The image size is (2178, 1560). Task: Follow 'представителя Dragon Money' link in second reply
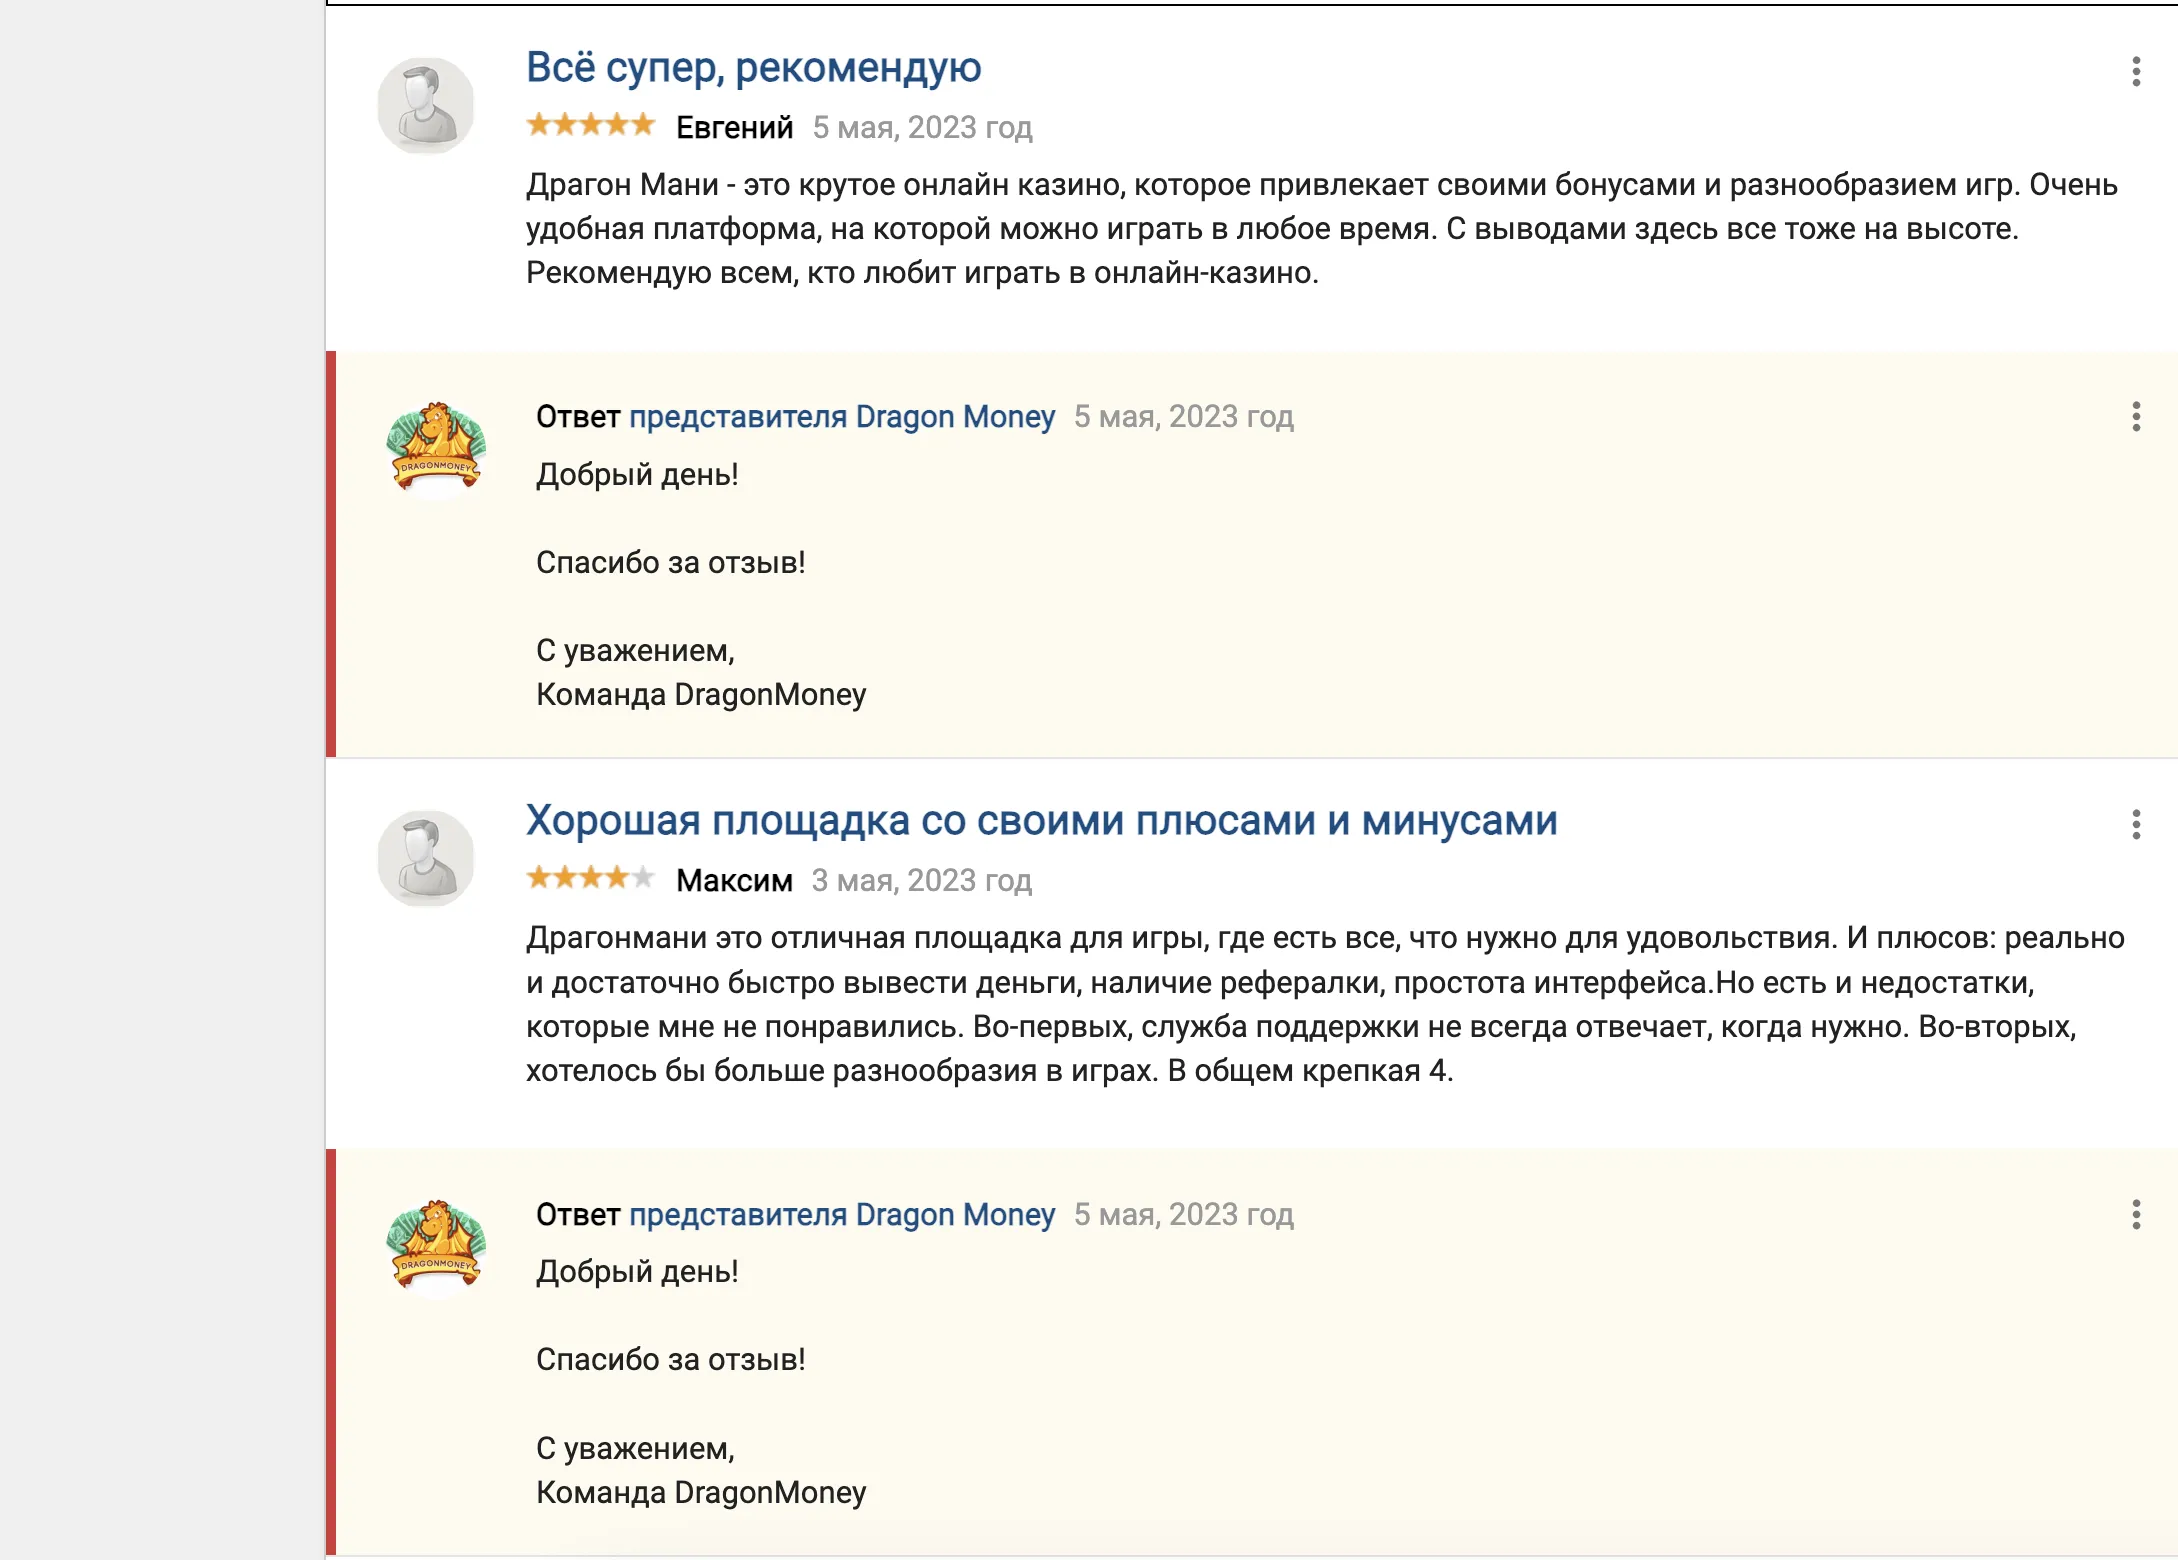pos(842,1215)
